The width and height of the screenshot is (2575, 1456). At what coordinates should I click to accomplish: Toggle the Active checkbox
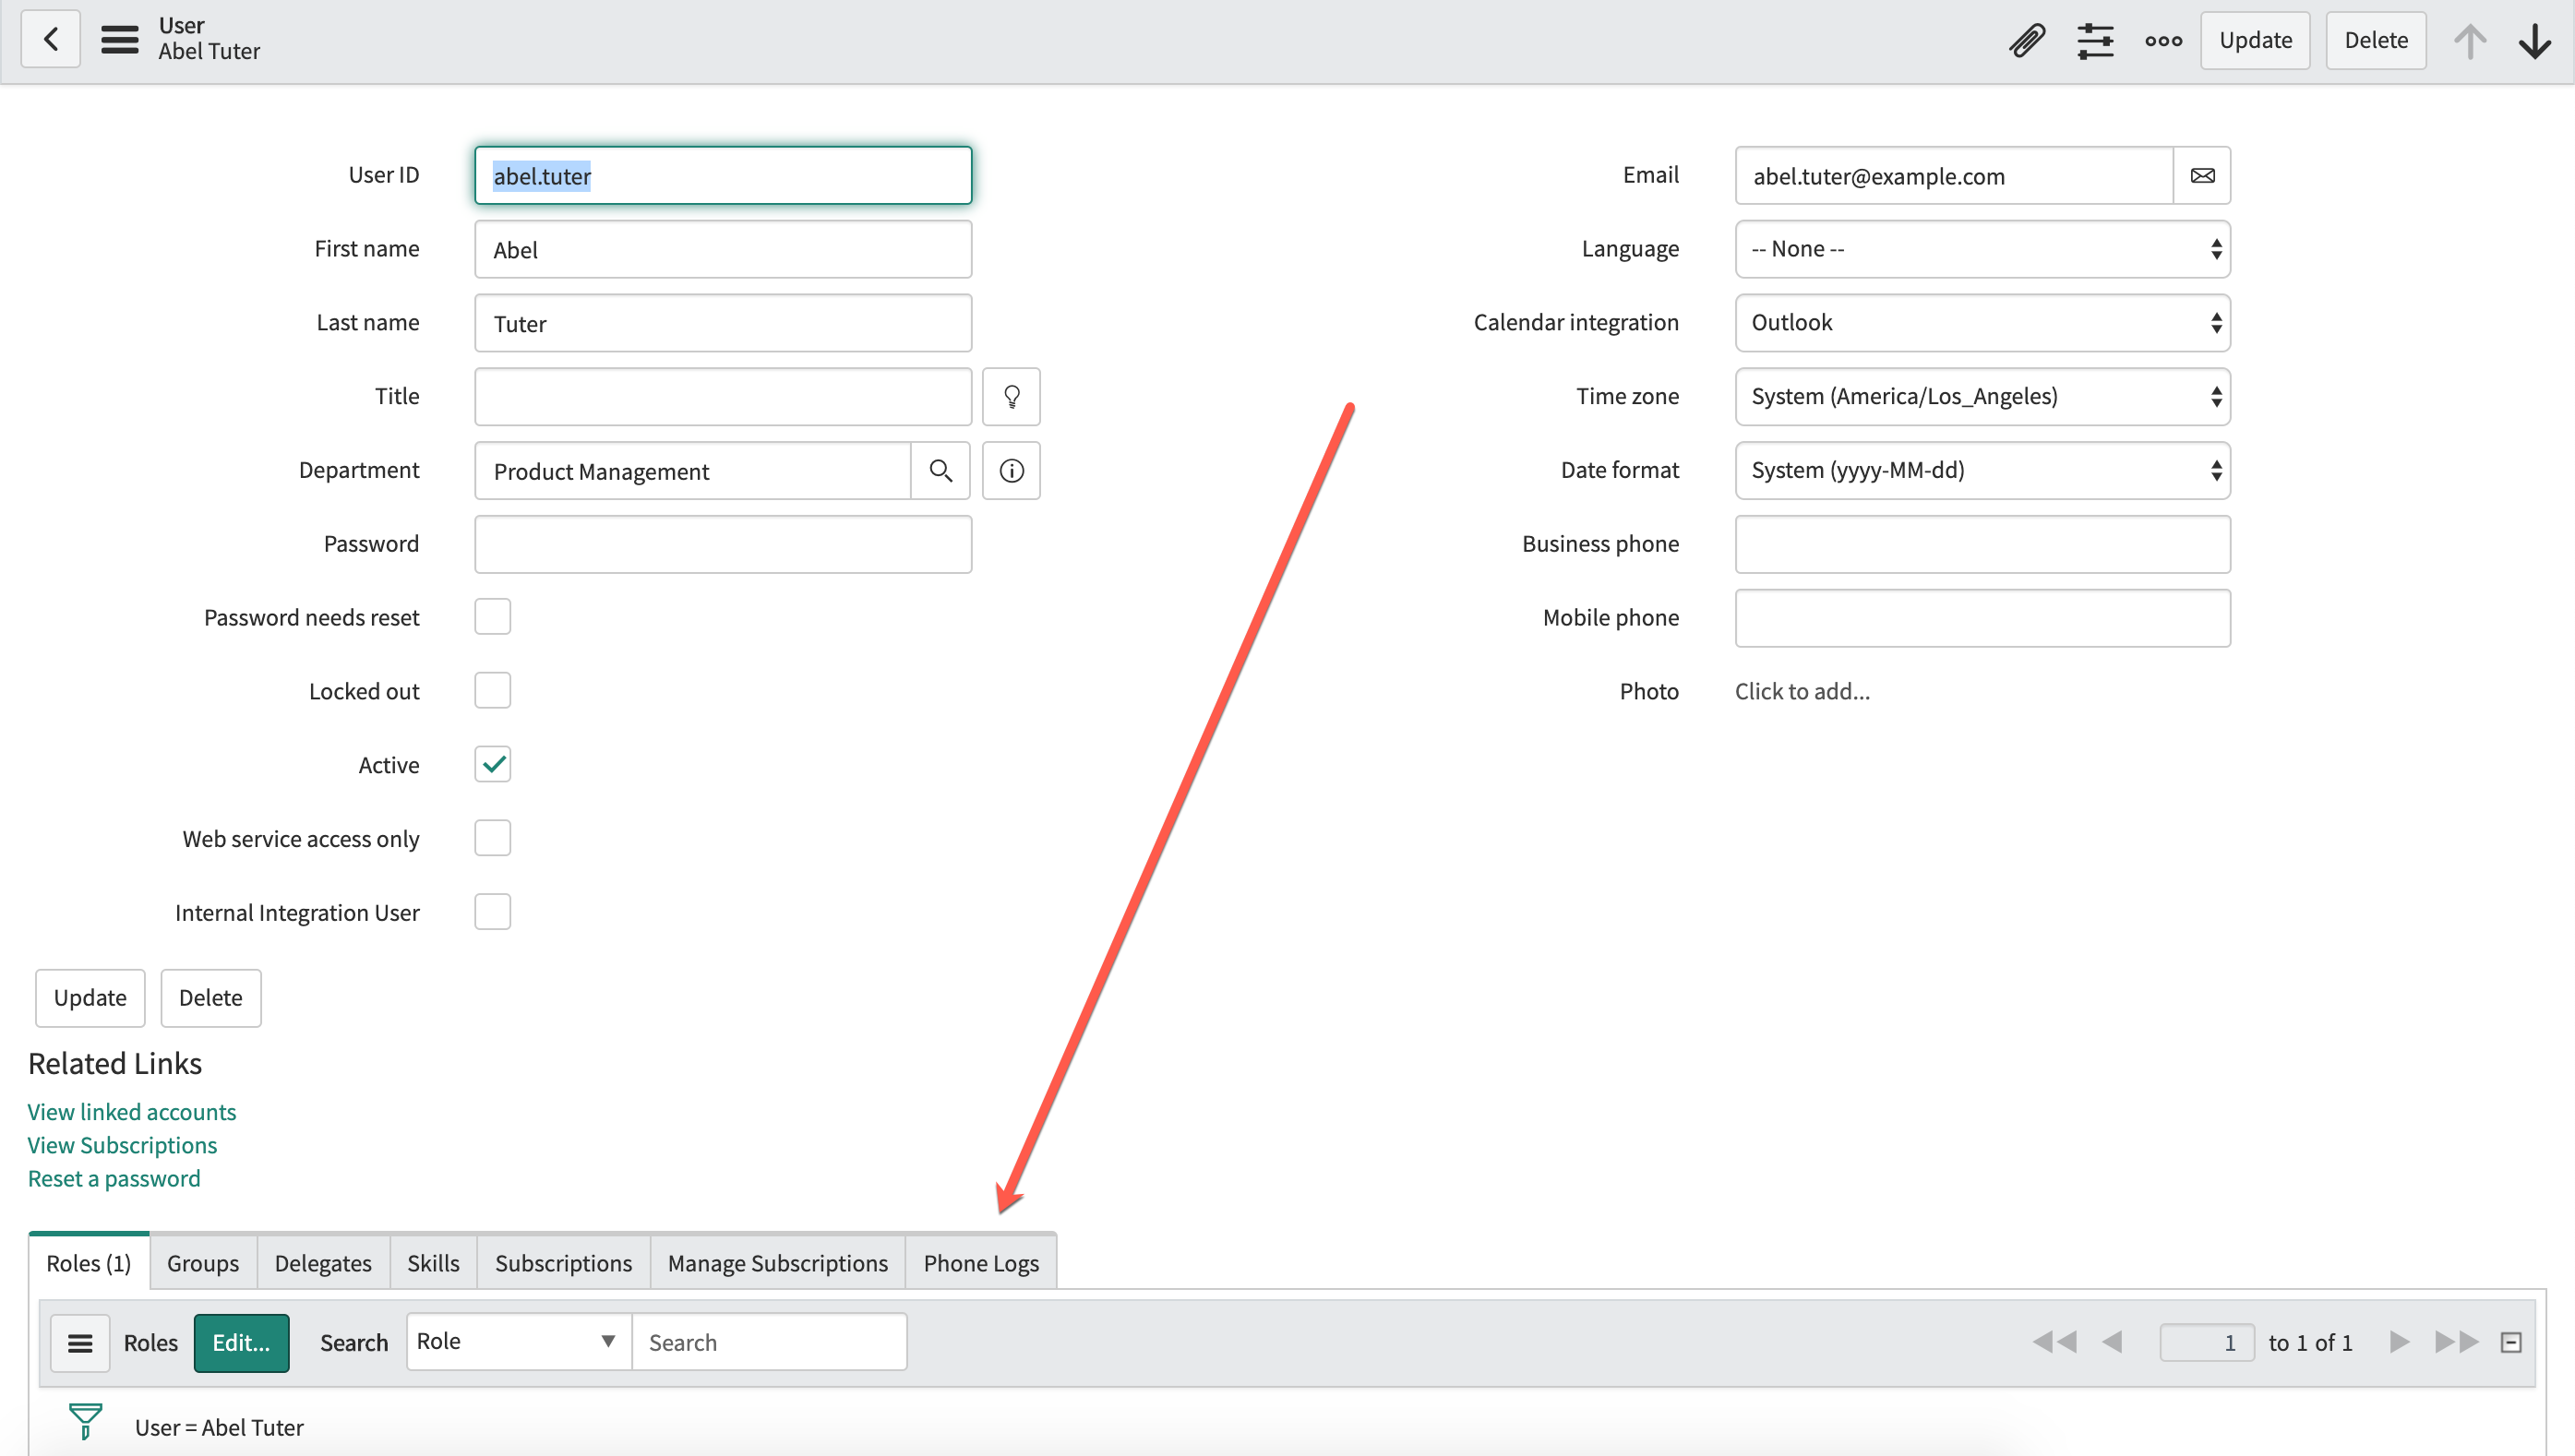point(494,765)
